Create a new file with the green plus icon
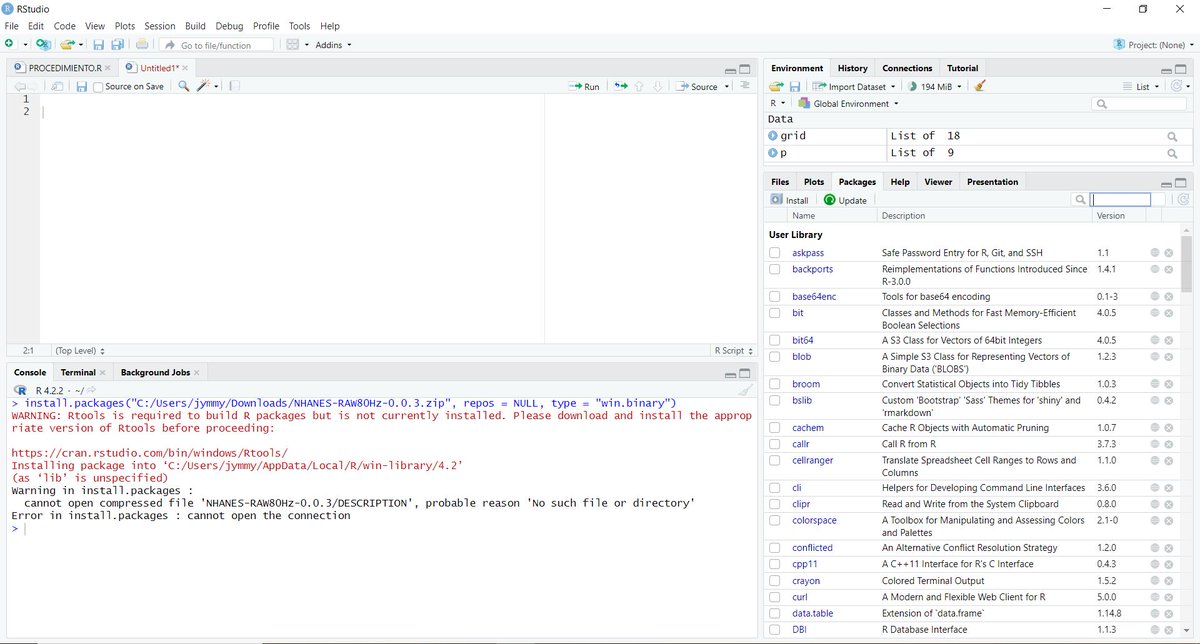The width and height of the screenshot is (1200, 644). (9, 44)
